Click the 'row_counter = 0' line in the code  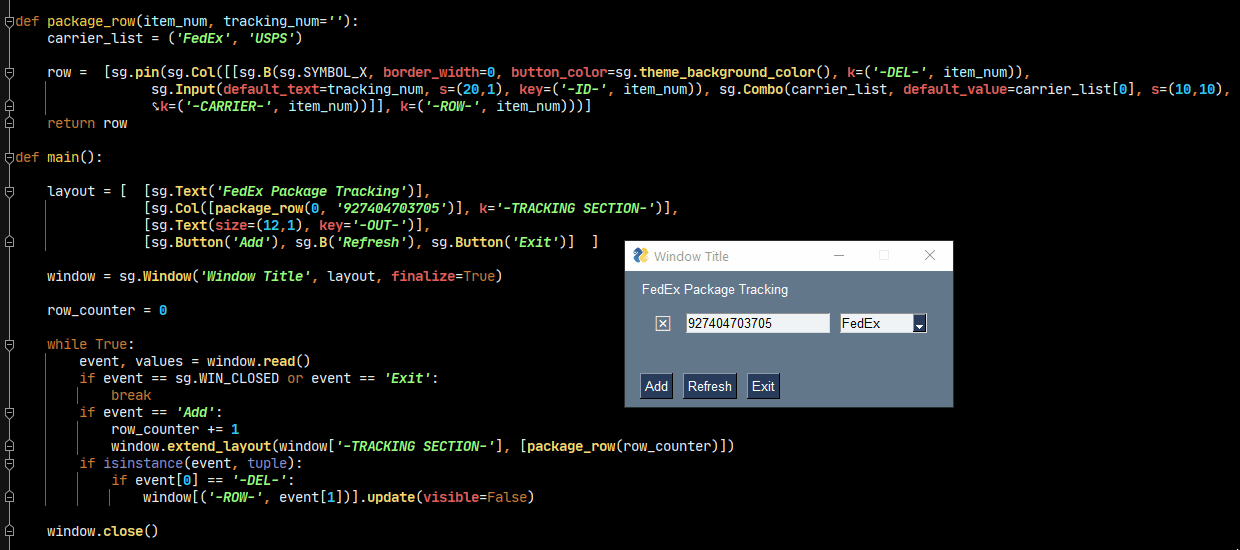pos(107,310)
